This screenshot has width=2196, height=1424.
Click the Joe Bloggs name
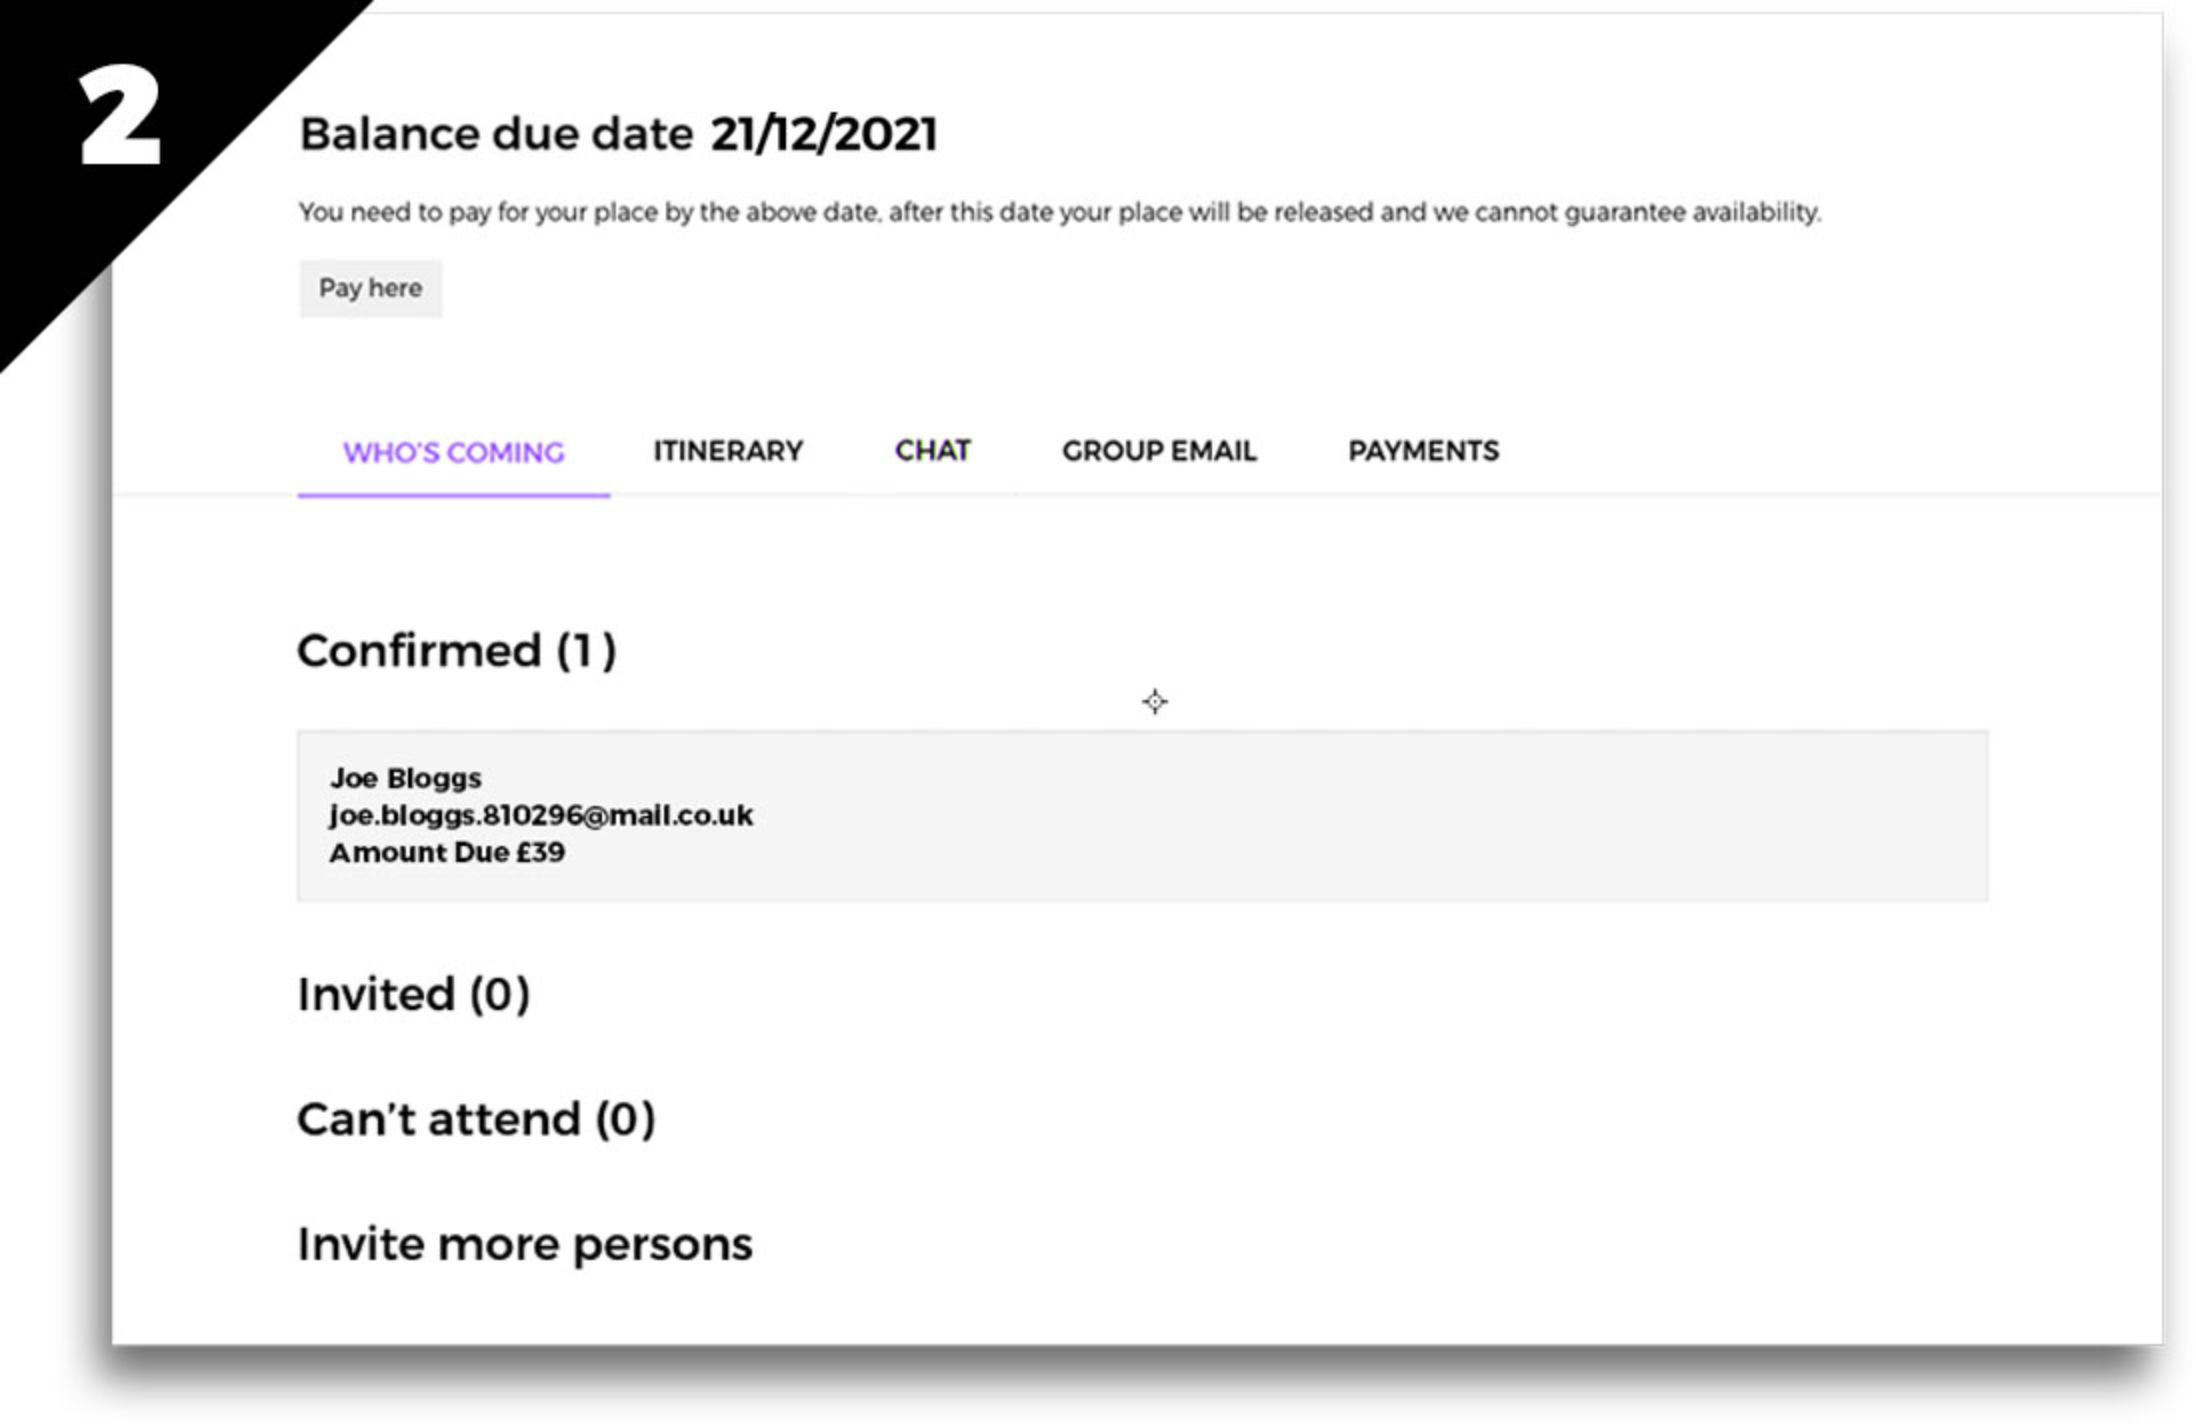coord(405,778)
